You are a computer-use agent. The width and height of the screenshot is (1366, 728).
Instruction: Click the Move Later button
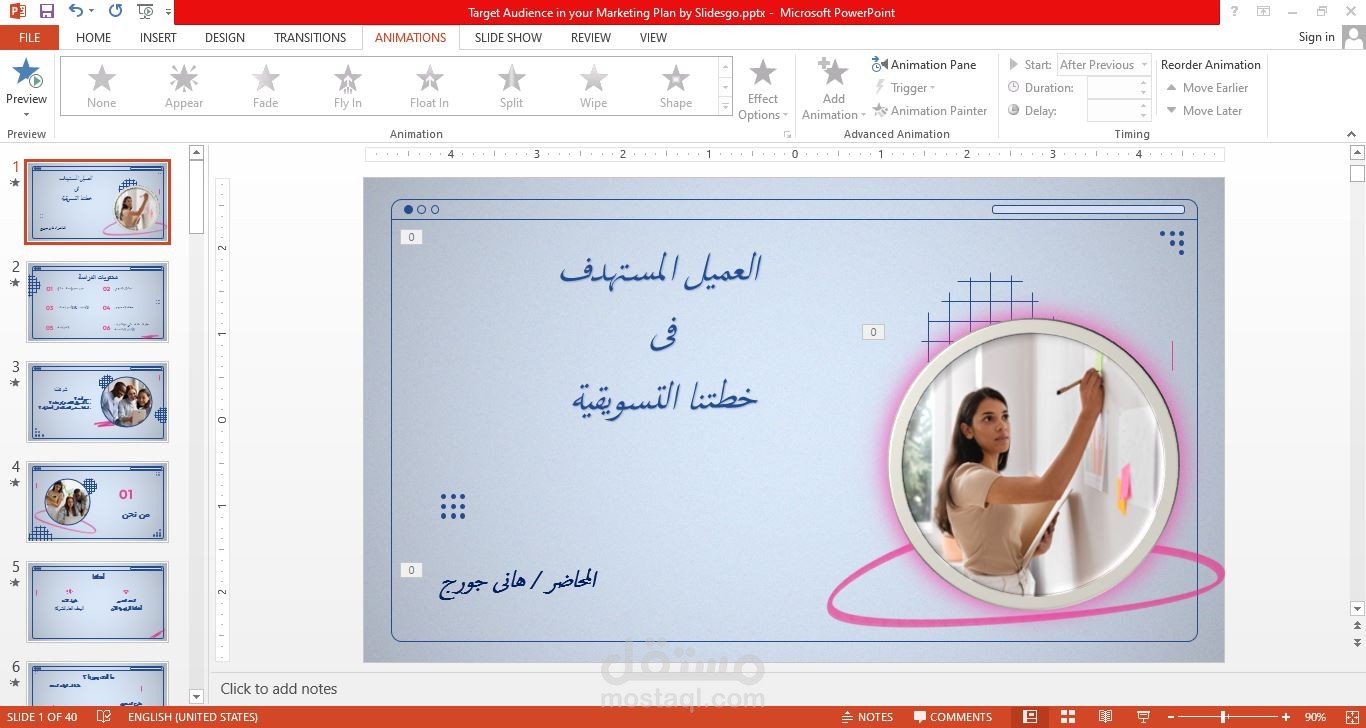pyautogui.click(x=1204, y=111)
